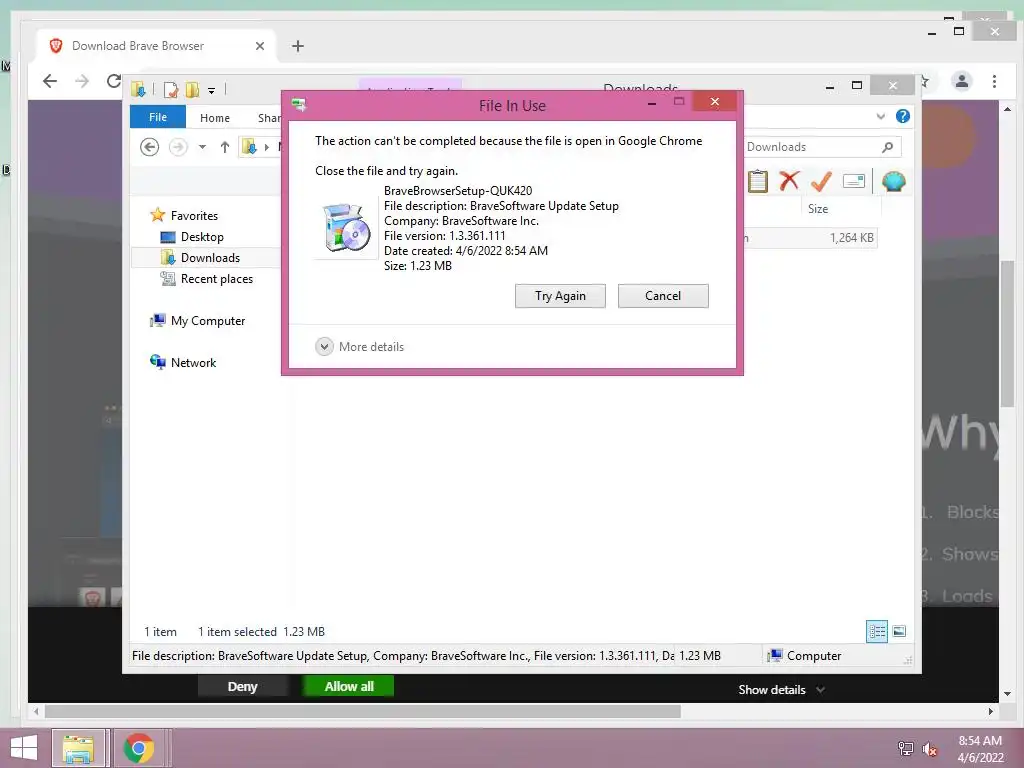The image size is (1024, 768).
Task: Open Google Chrome from taskbar
Action: (138, 748)
